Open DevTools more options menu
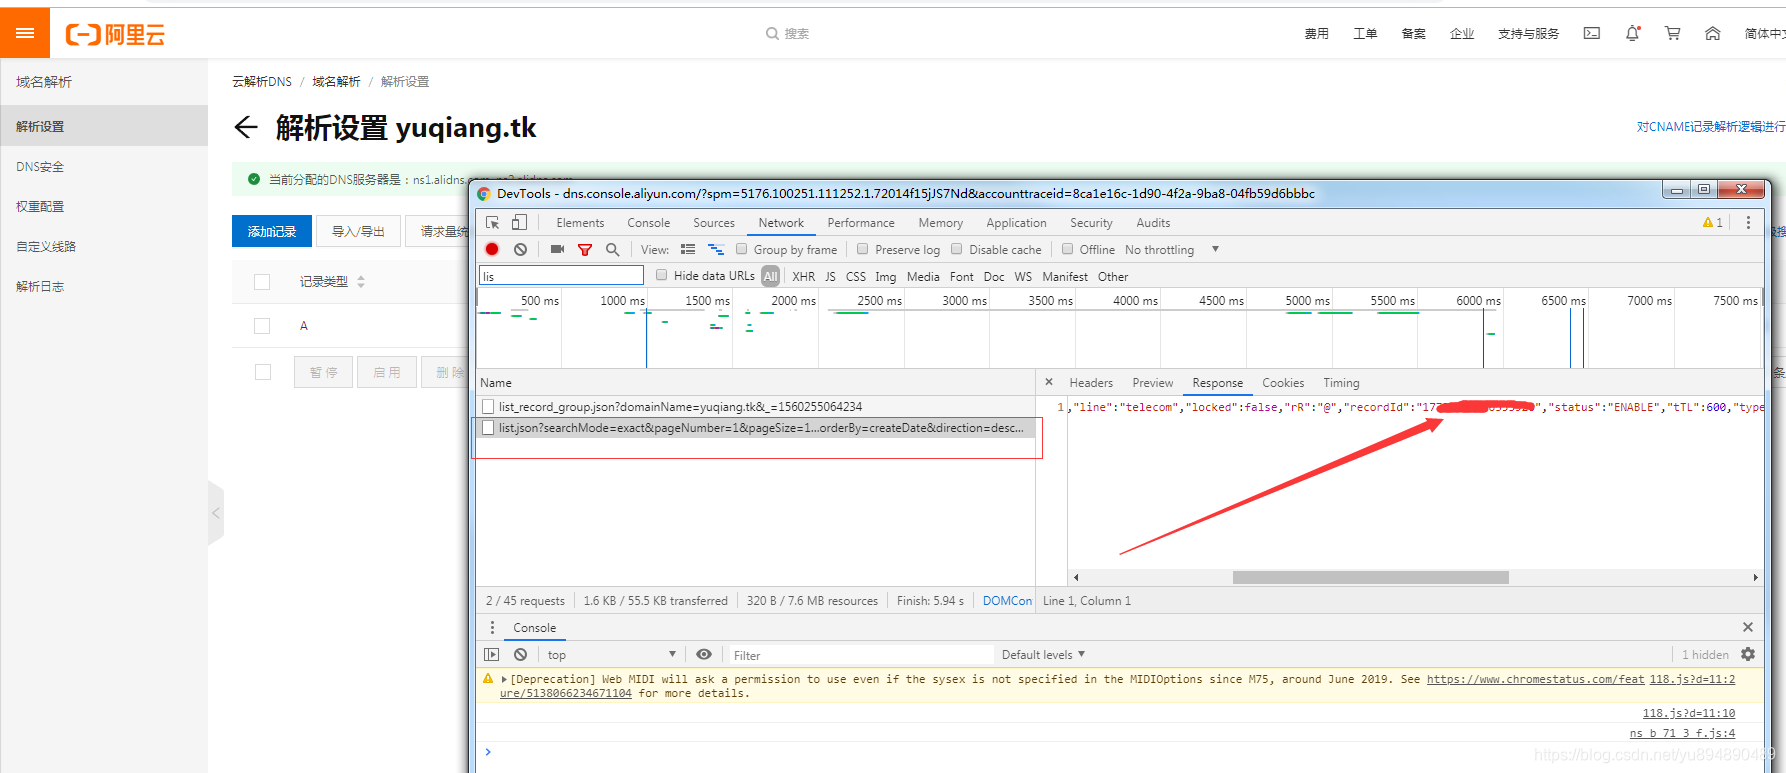This screenshot has width=1786, height=773. [x=1748, y=223]
